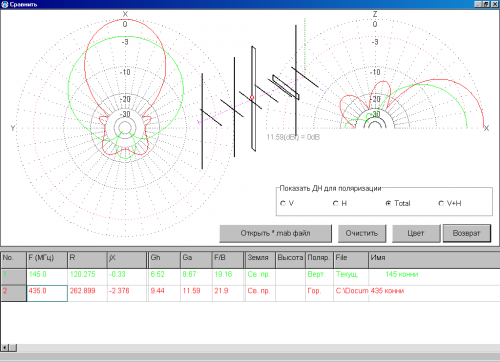Maximize the window using title bar button
The image size is (500, 362).
coord(486,4)
